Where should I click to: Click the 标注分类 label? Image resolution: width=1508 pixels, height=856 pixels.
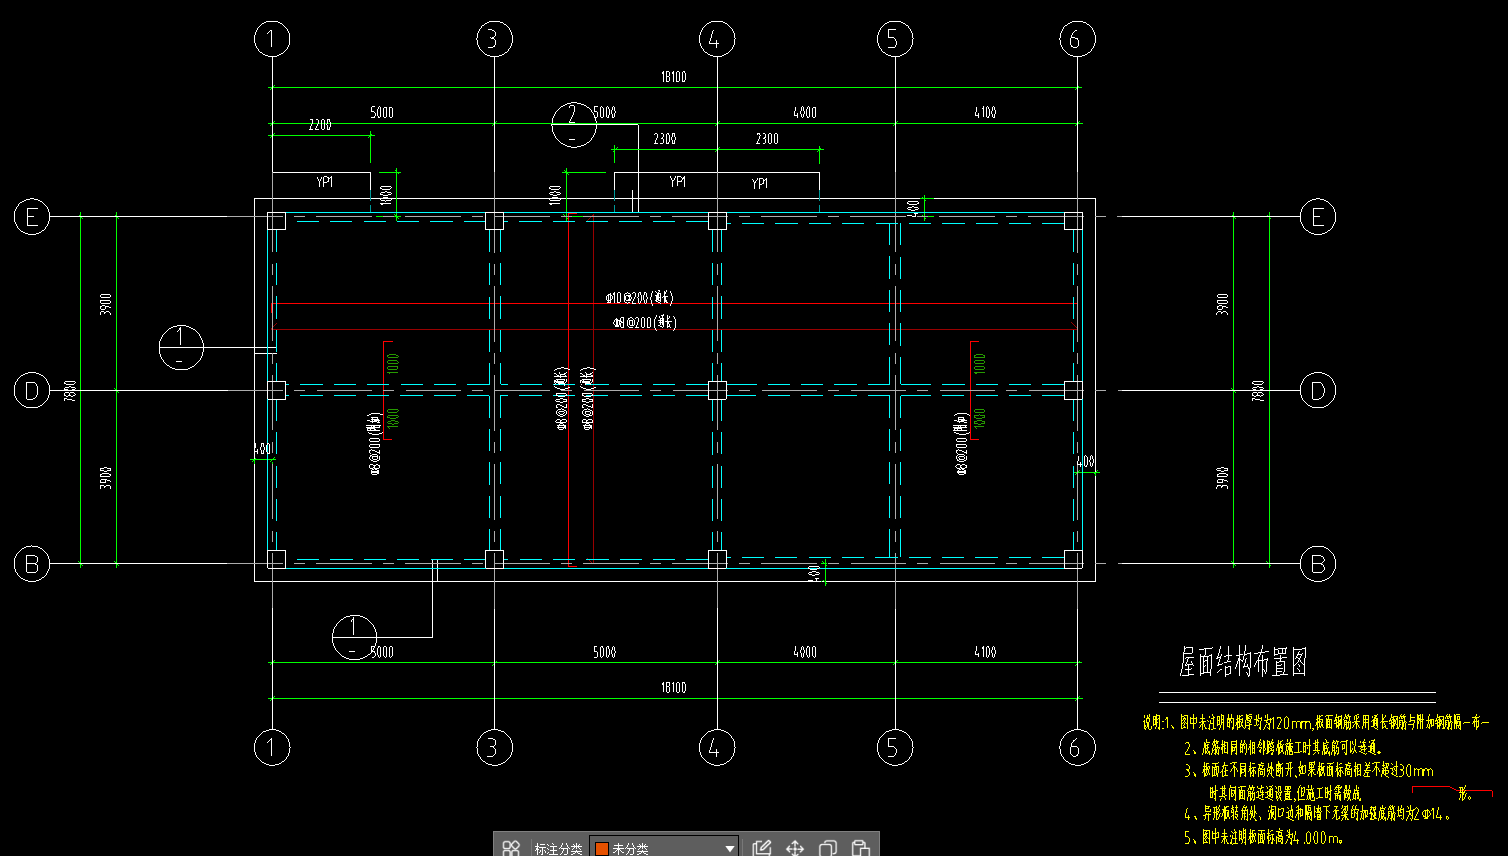tap(558, 849)
